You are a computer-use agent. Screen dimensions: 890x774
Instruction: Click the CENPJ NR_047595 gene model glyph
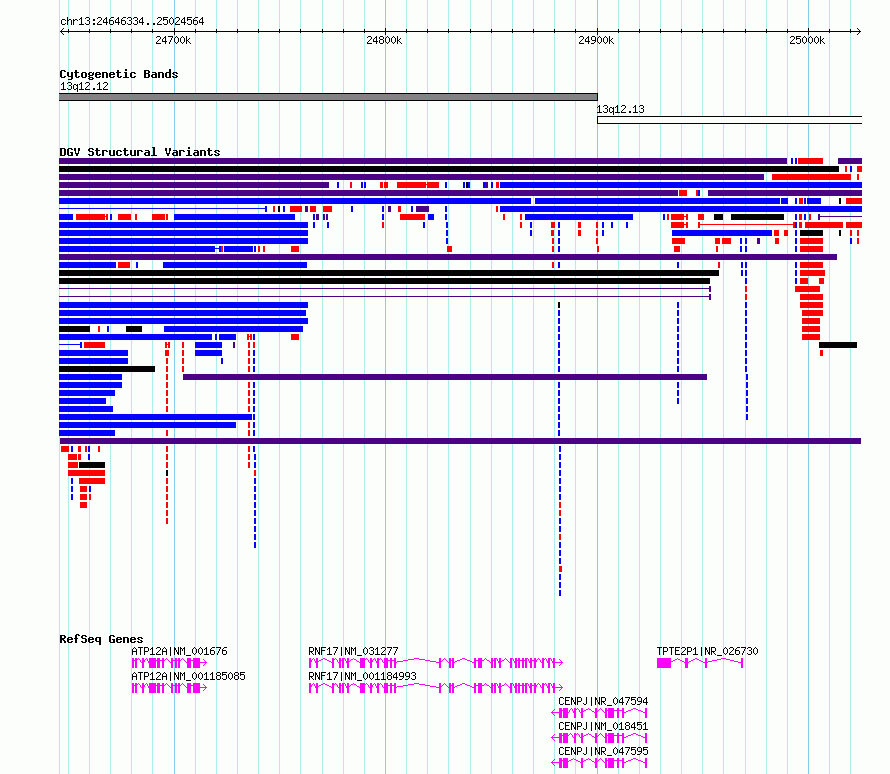point(599,763)
